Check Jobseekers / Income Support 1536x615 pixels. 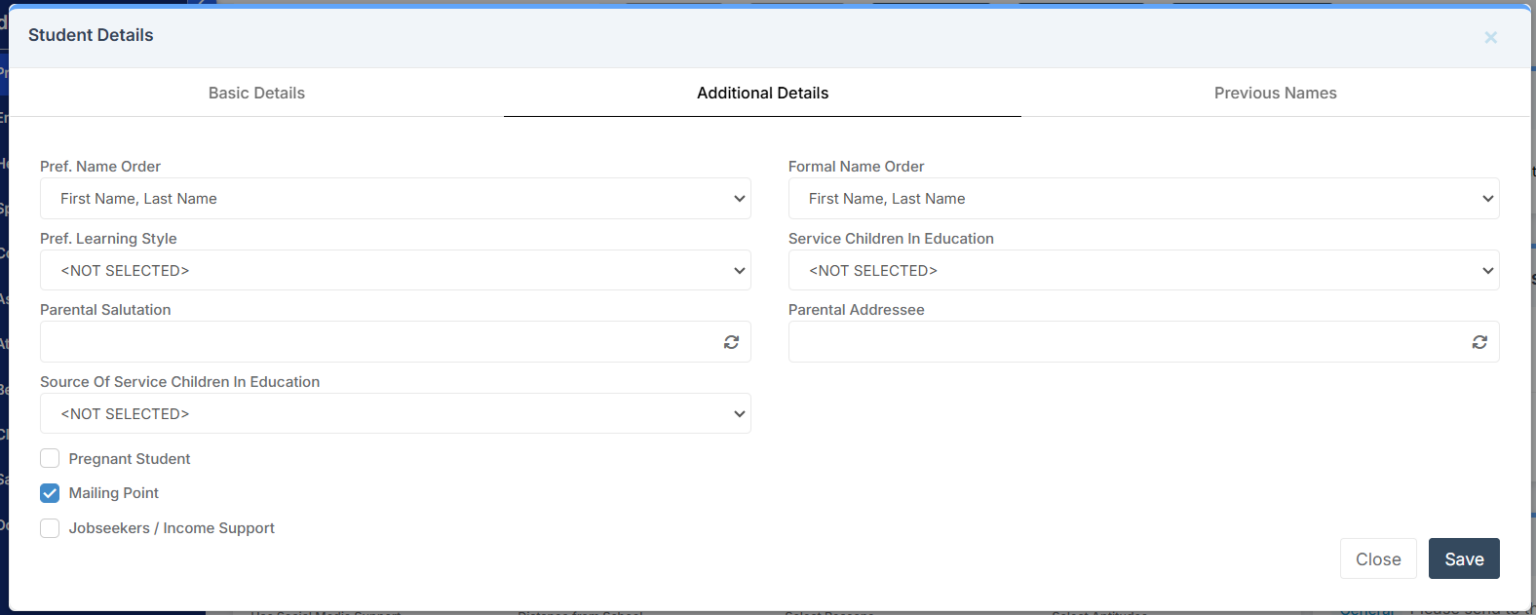pos(49,528)
